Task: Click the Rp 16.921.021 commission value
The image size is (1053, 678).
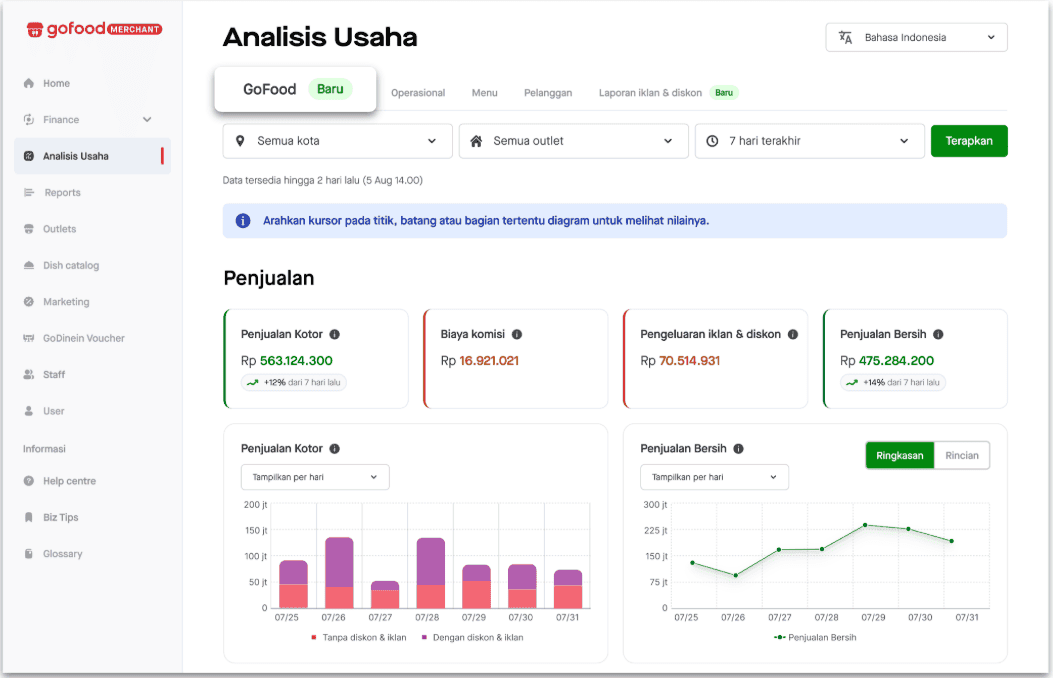Action: (x=479, y=360)
